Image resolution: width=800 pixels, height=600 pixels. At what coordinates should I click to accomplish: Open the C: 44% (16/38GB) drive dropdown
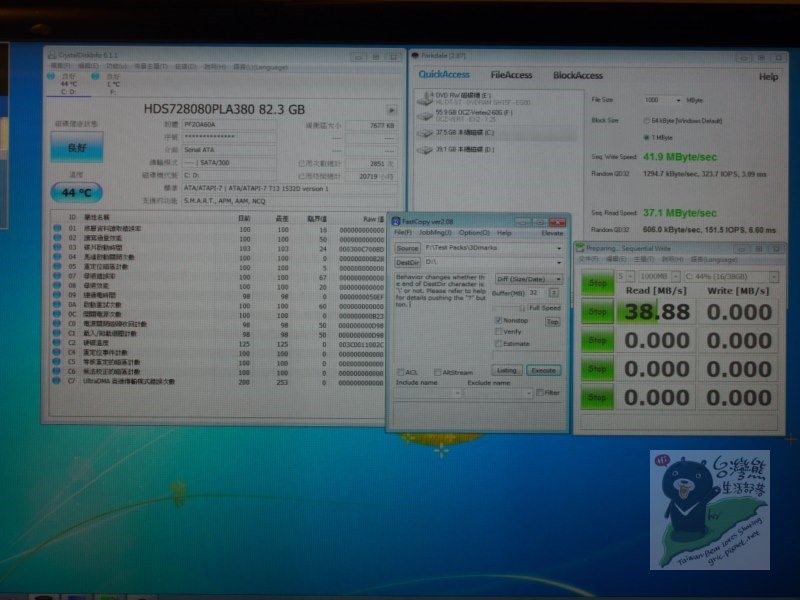774,277
